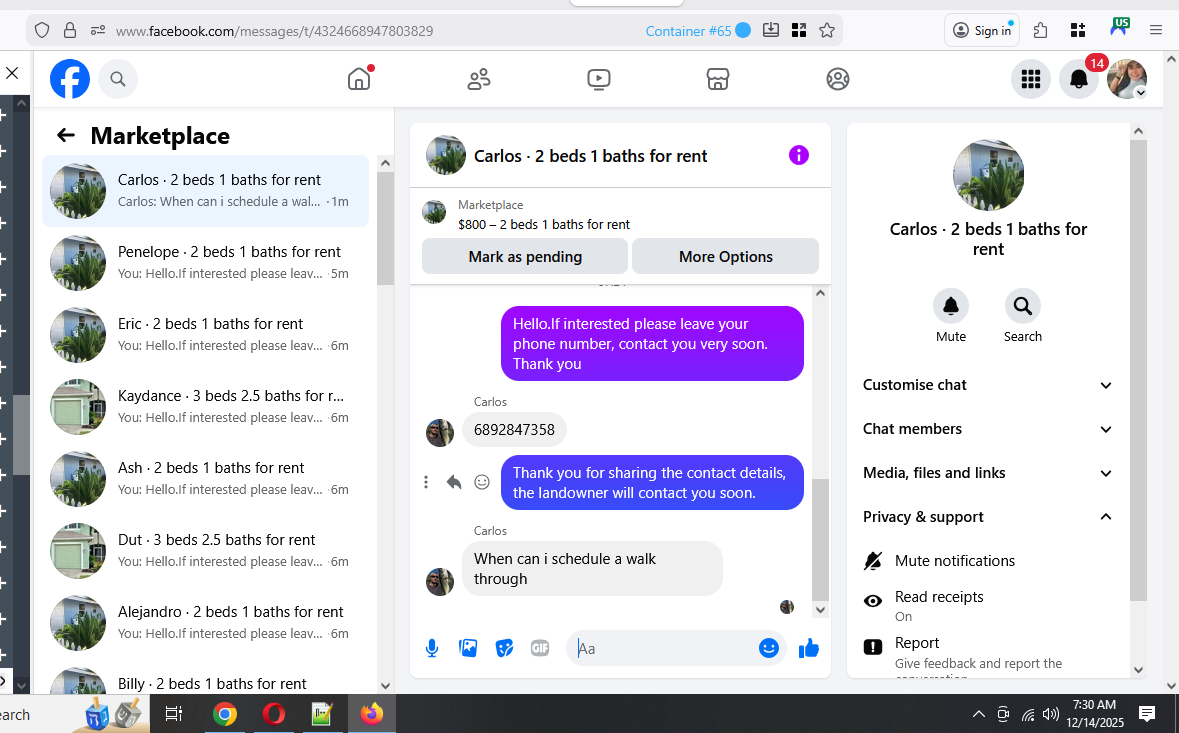Click the site lock security icon
This screenshot has height=733, width=1179.
pyautogui.click(x=70, y=31)
